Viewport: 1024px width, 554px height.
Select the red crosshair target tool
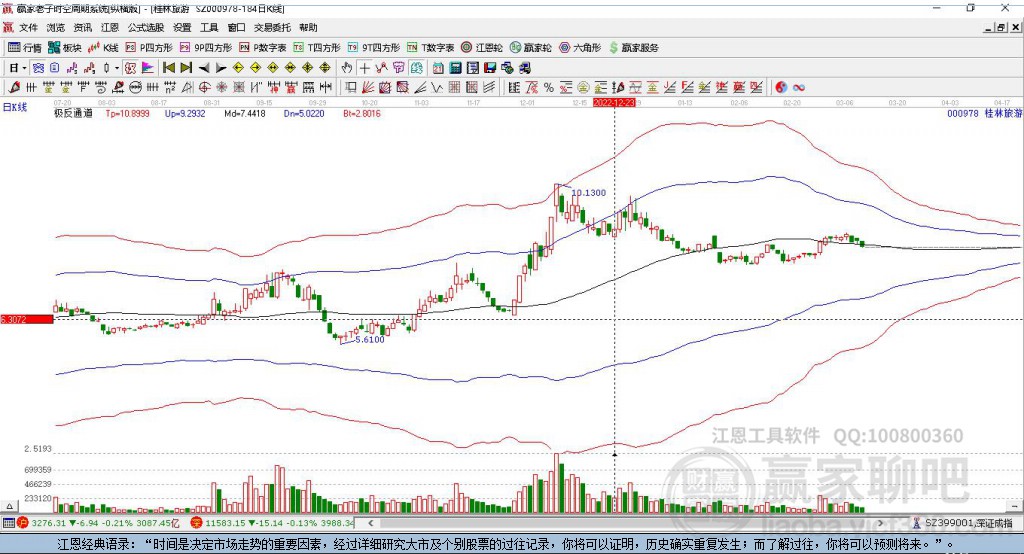tap(203, 87)
